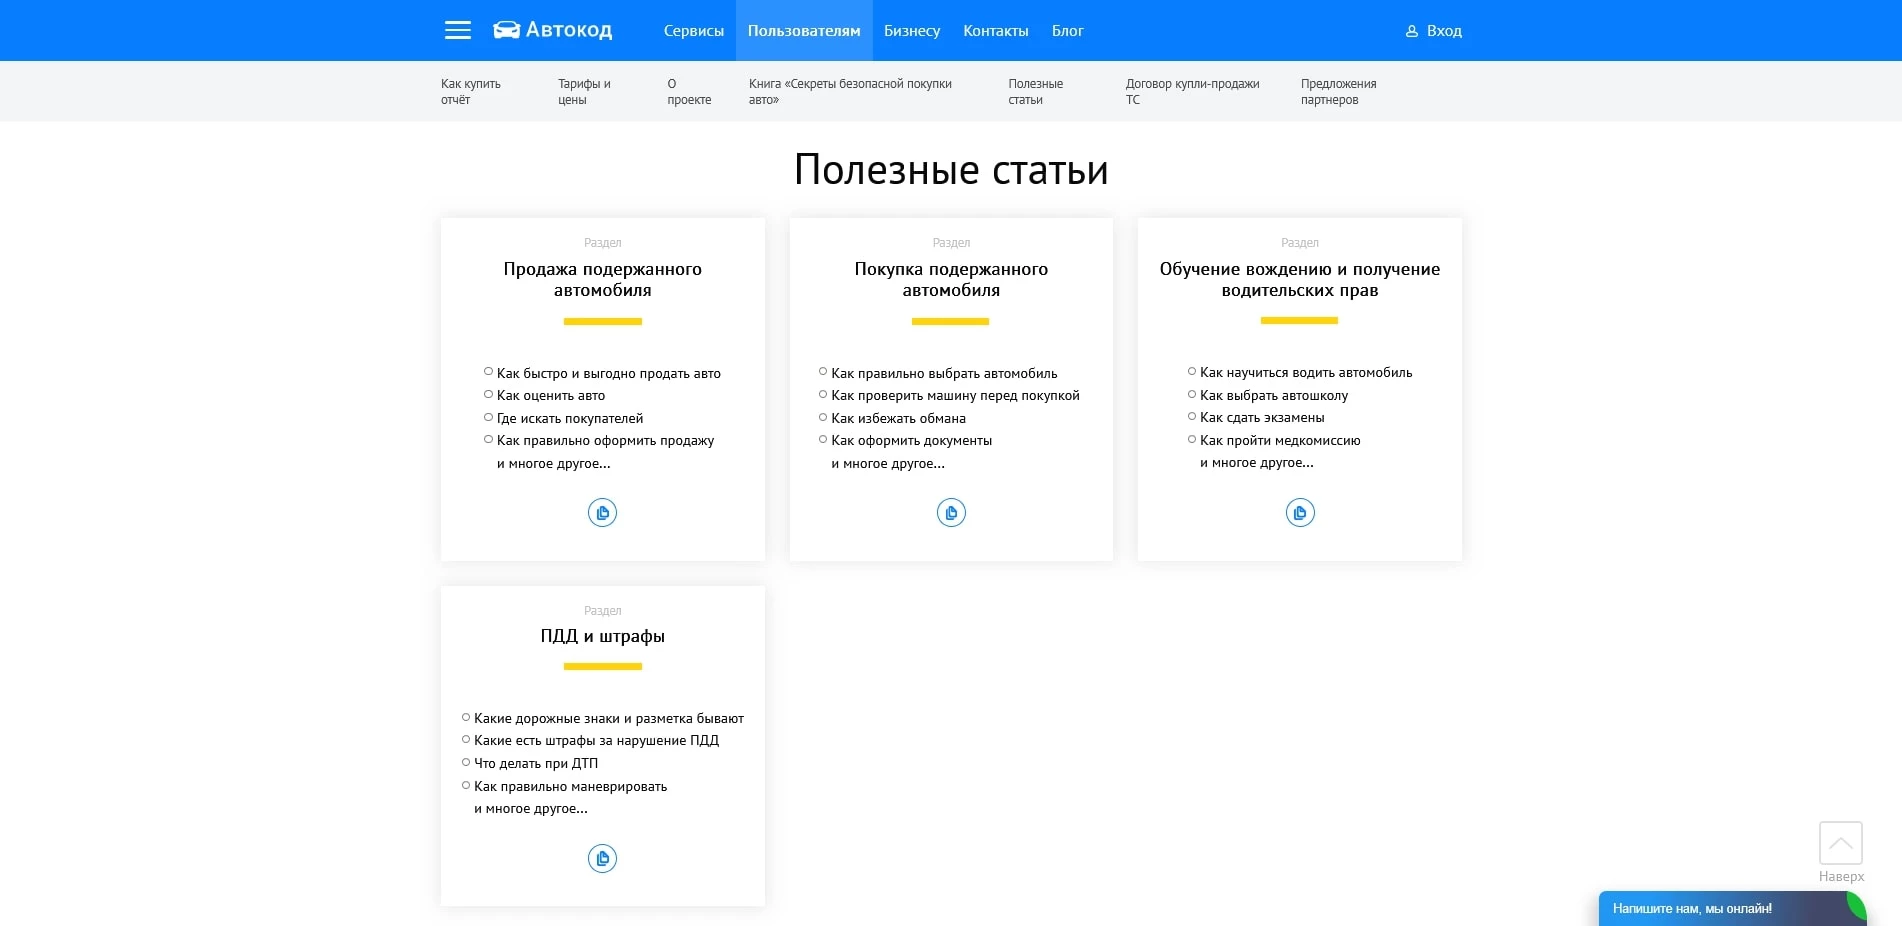Click the Наверх scroll-to-top arrow
1902x926 pixels.
pos(1840,843)
